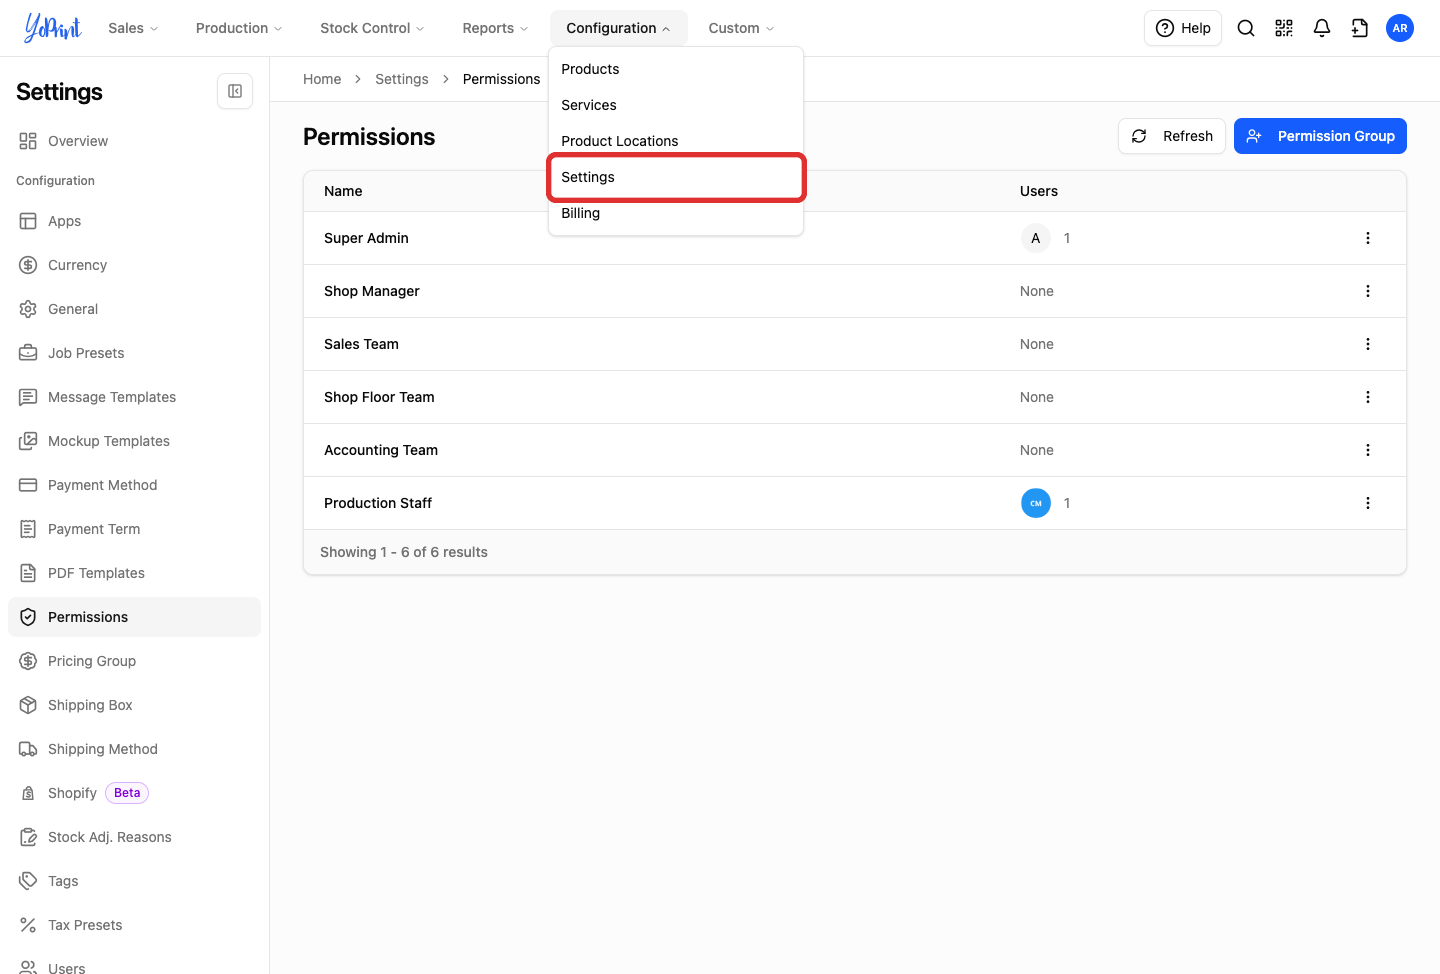
Task: Open the notifications bell
Action: pyautogui.click(x=1322, y=28)
